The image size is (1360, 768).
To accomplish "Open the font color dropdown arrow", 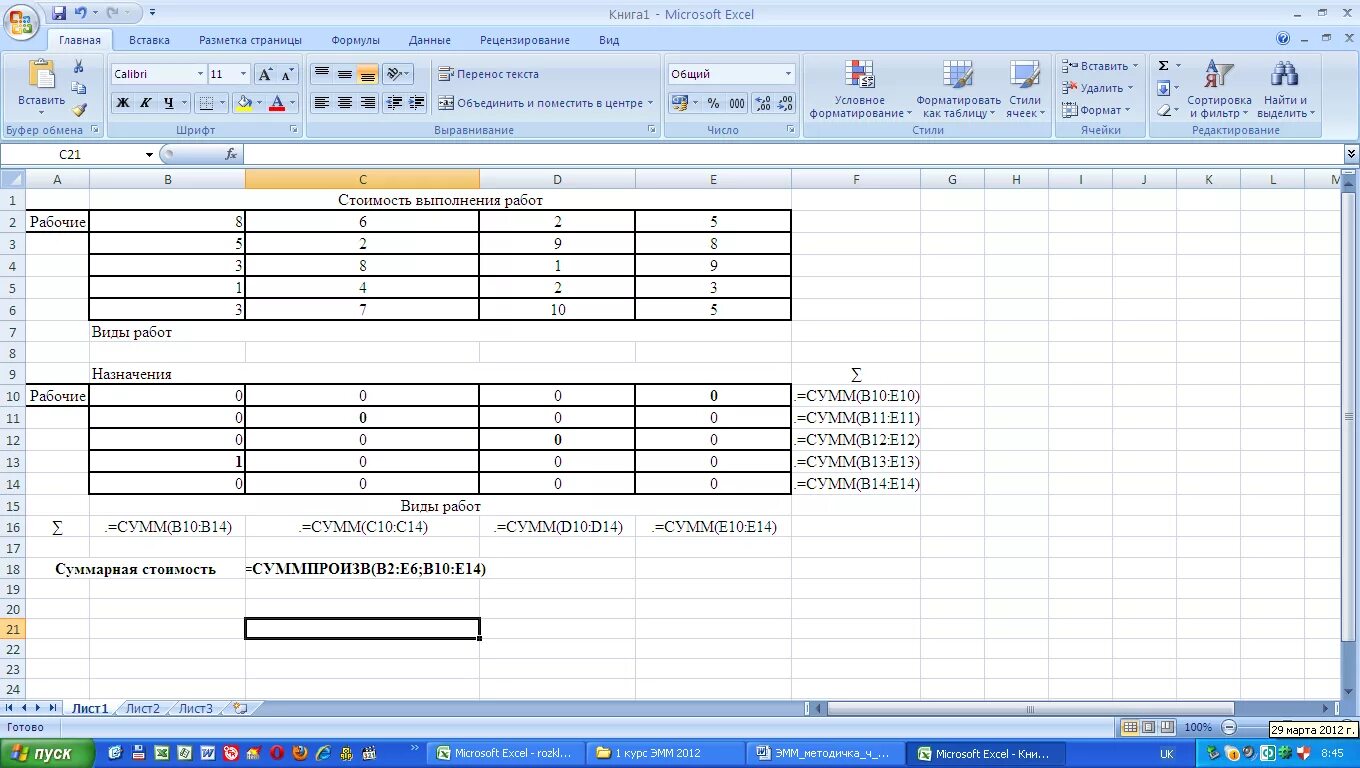I will 293,102.
